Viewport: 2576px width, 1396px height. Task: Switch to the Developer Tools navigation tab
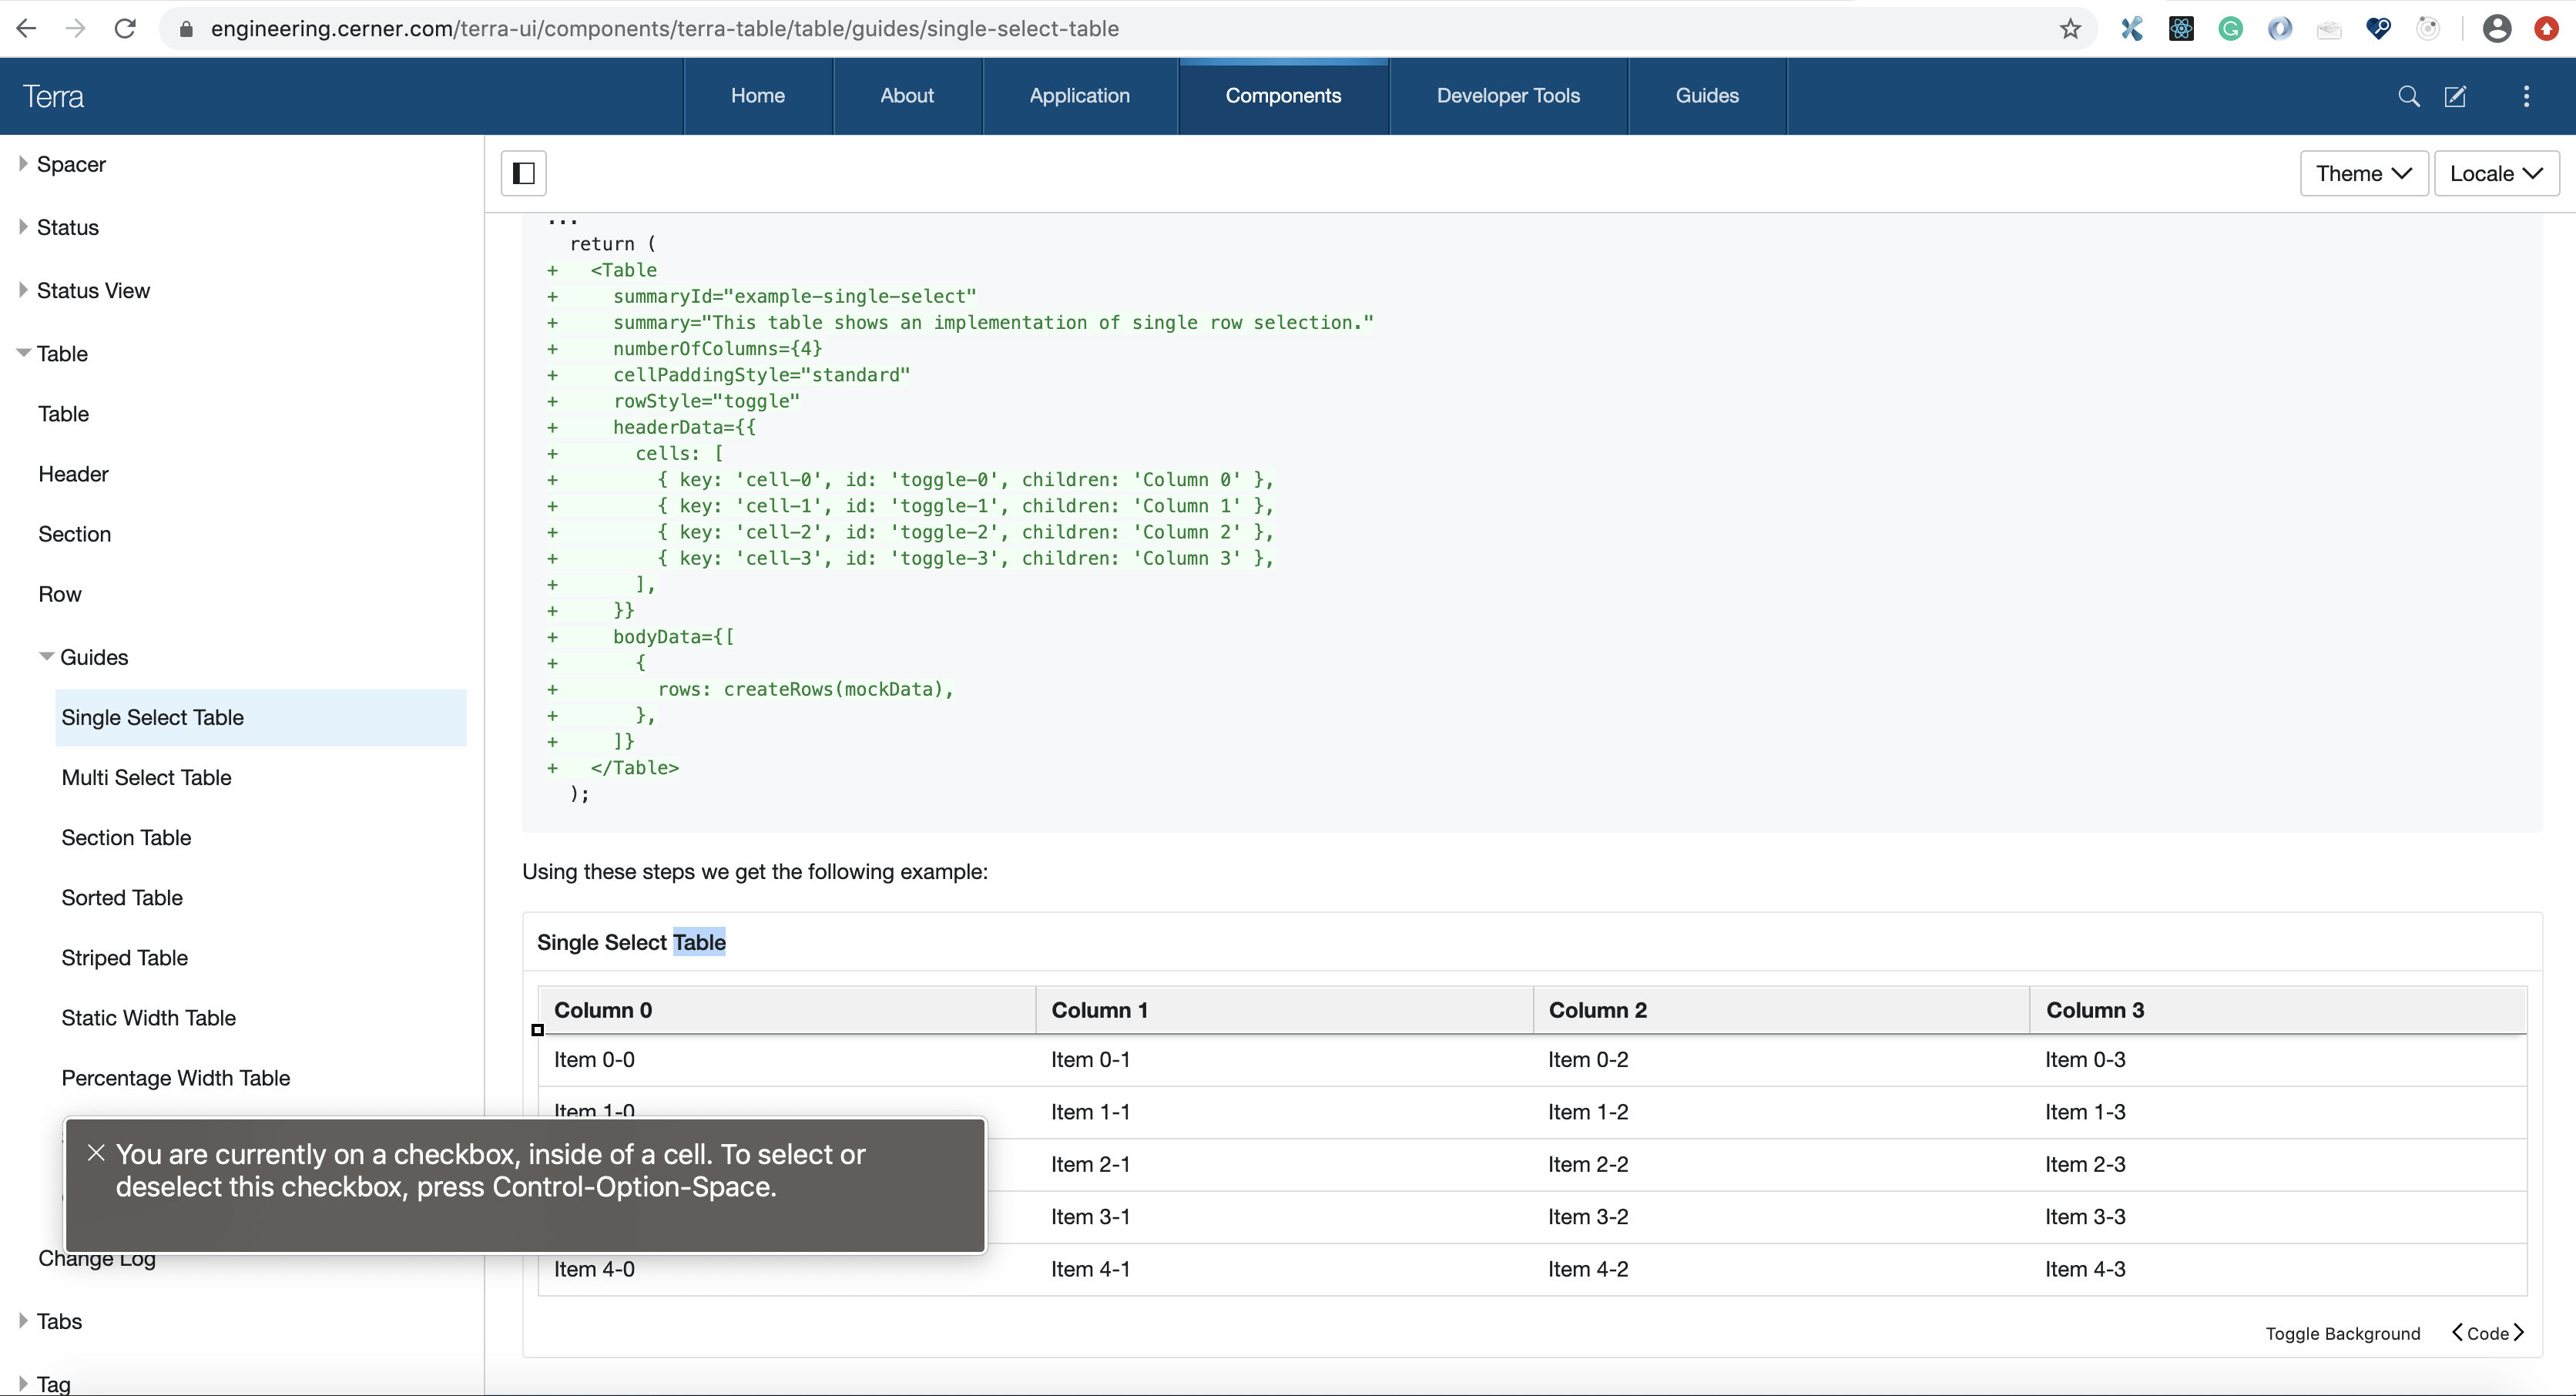click(x=1508, y=96)
